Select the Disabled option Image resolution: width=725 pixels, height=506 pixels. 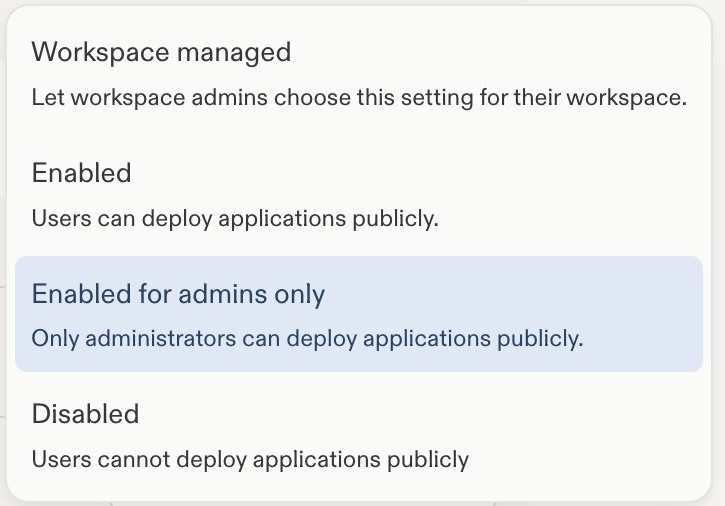[359, 435]
